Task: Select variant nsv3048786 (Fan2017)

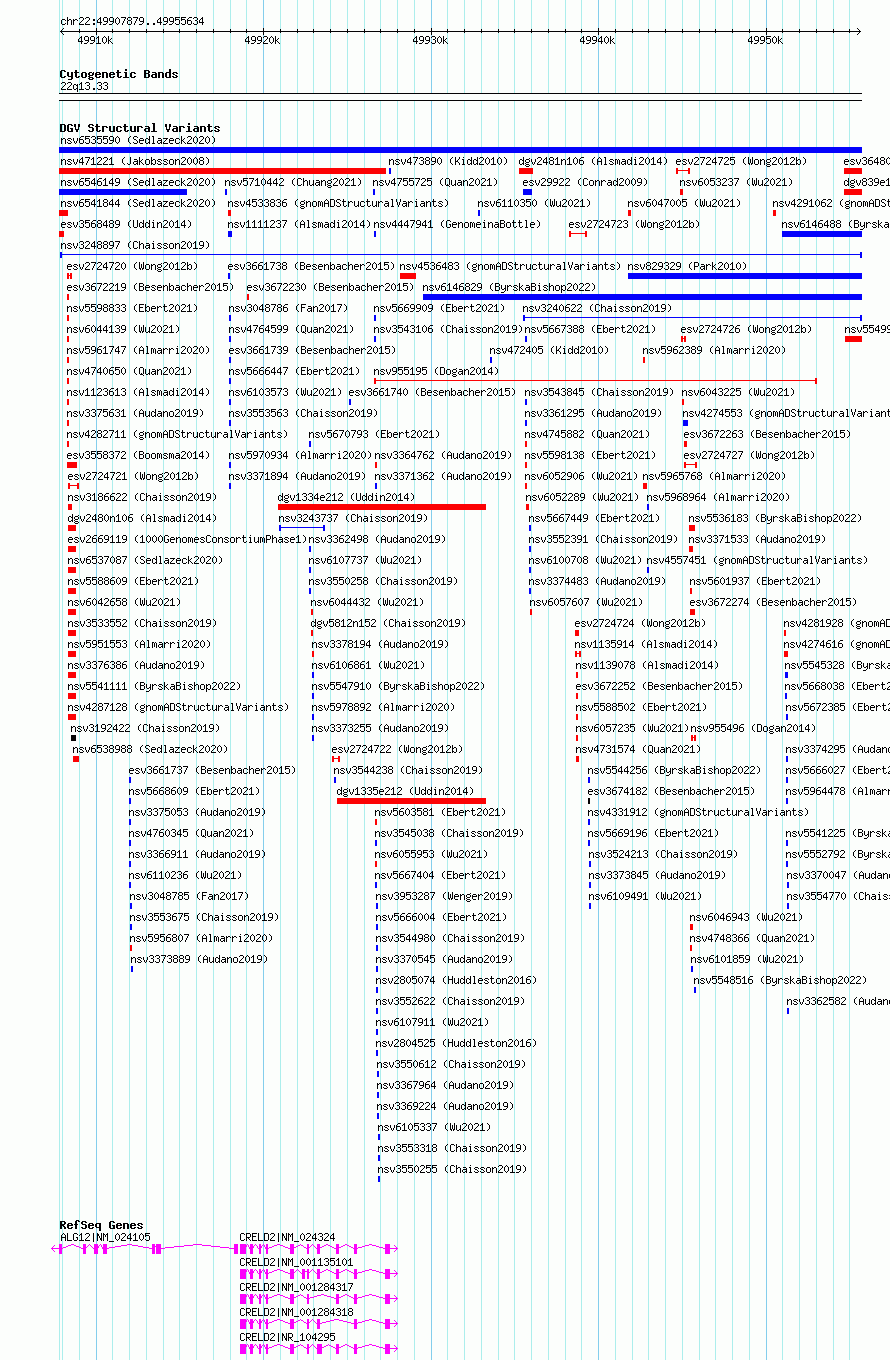Action: click(x=289, y=308)
